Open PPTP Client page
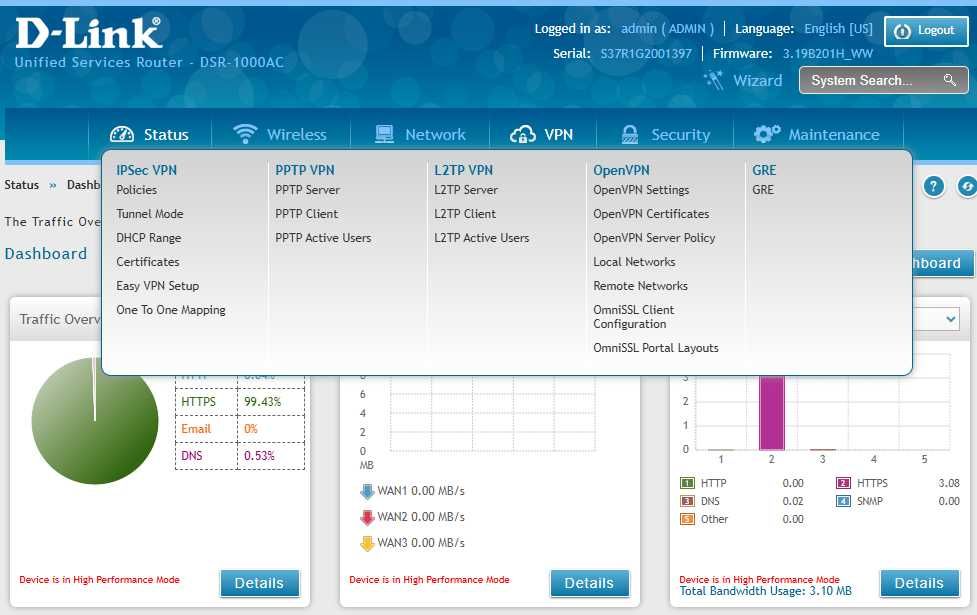Viewport: 977px width, 615px height. [x=307, y=214]
